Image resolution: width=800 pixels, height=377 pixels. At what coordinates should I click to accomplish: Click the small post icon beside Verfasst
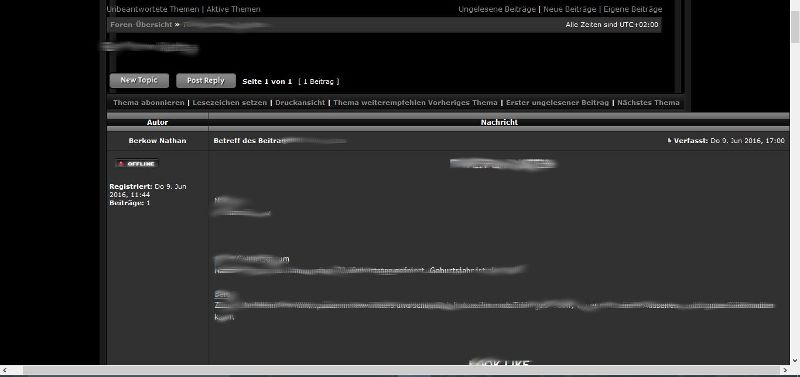click(669, 140)
